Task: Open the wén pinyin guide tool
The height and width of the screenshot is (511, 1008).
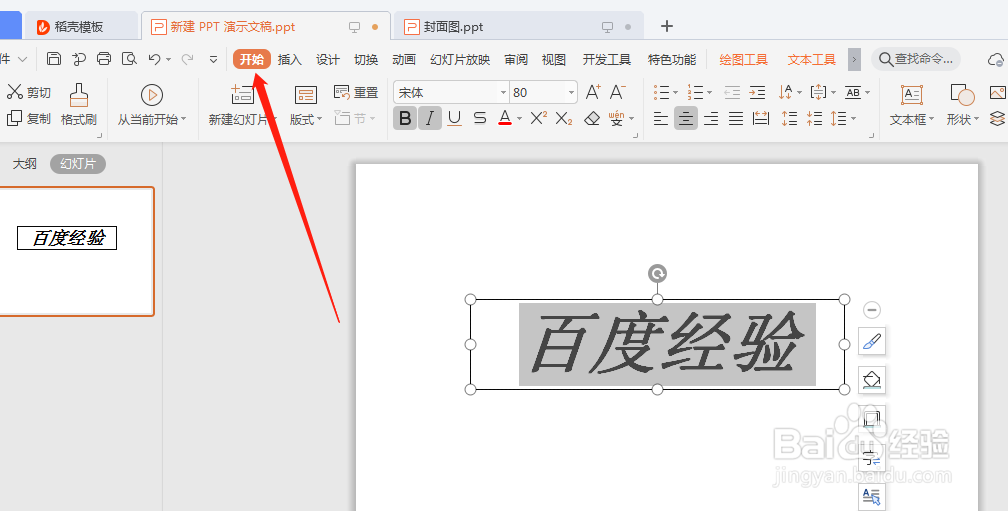Action: [616, 118]
